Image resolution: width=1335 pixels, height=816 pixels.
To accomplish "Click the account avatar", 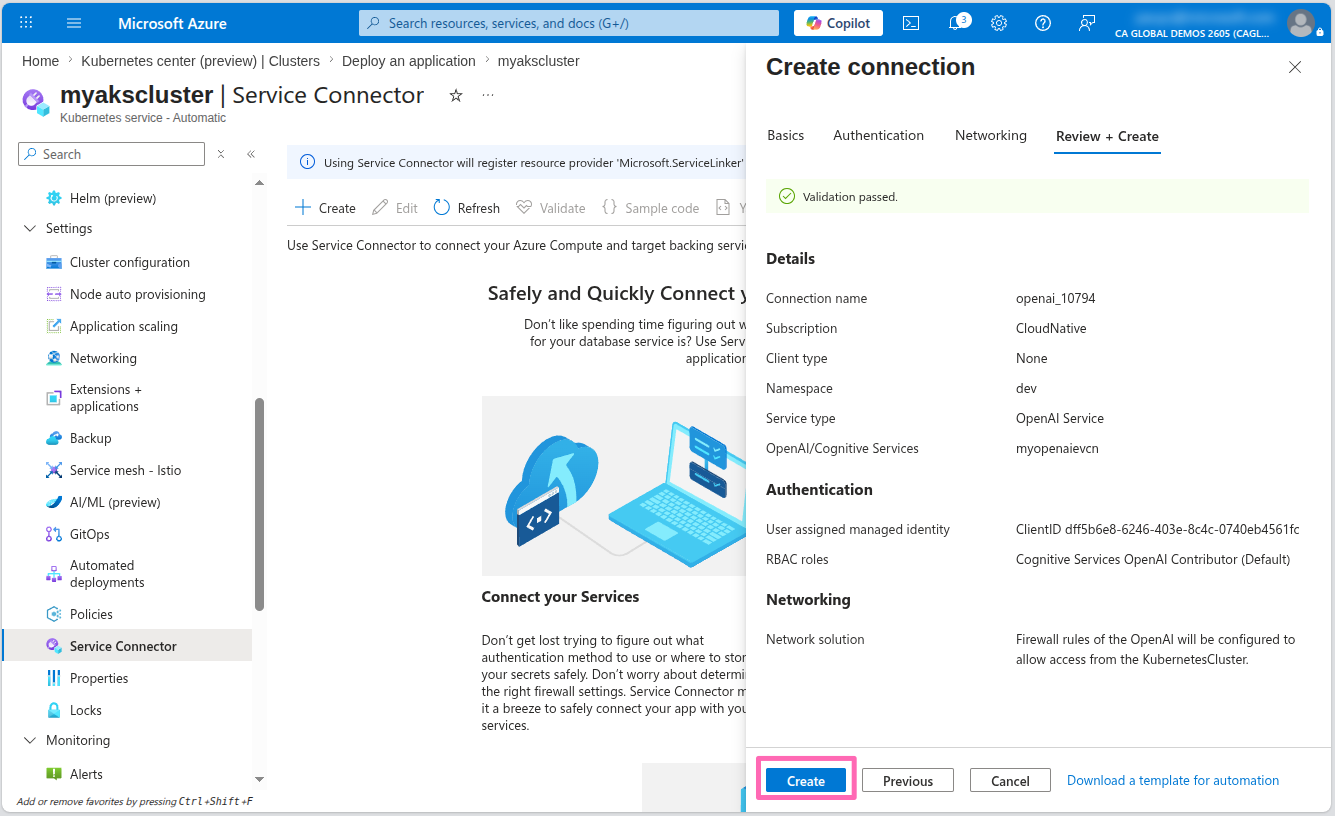I will click(1301, 23).
